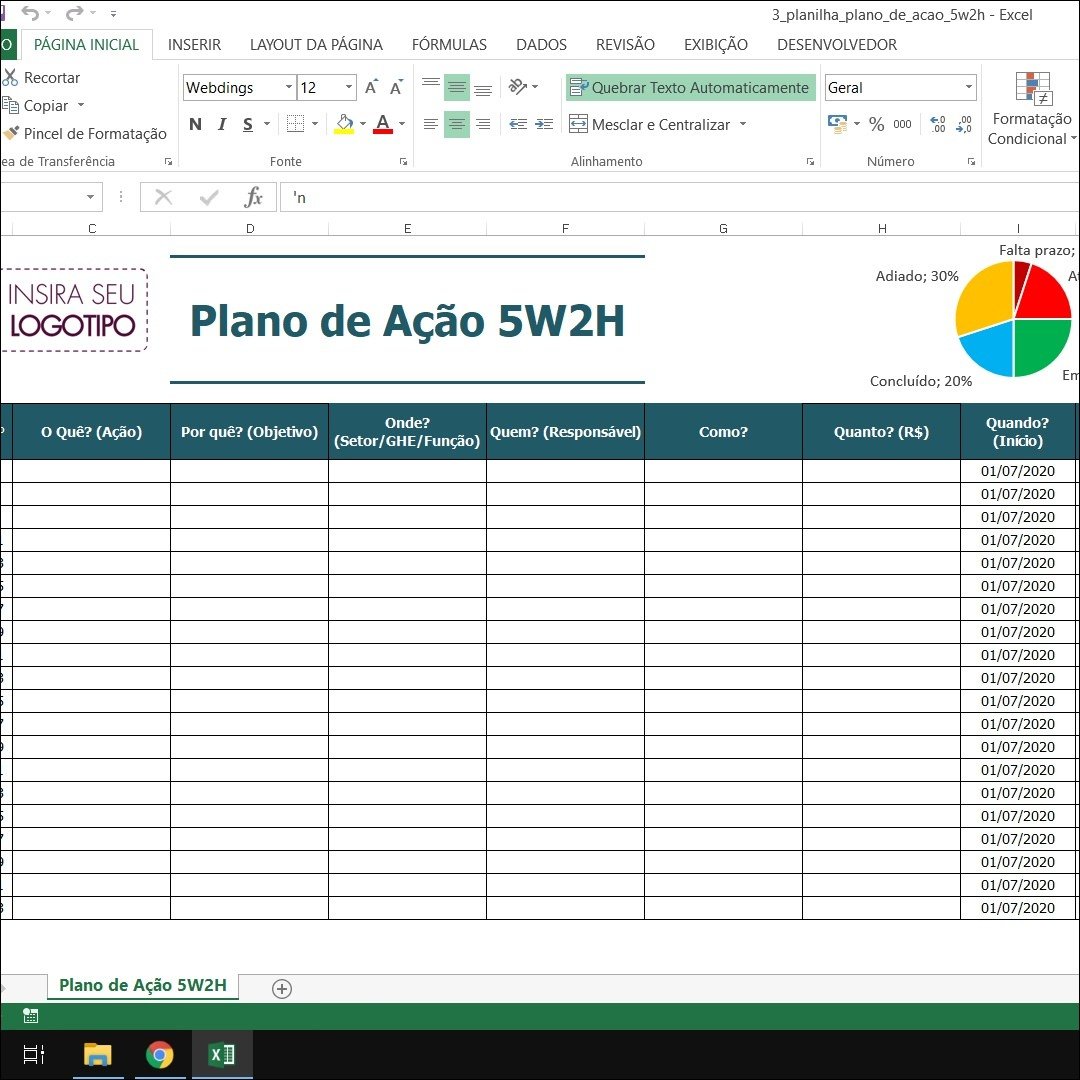The width and height of the screenshot is (1080, 1080).
Task: Open the font size 12 dropdown
Action: (348, 88)
